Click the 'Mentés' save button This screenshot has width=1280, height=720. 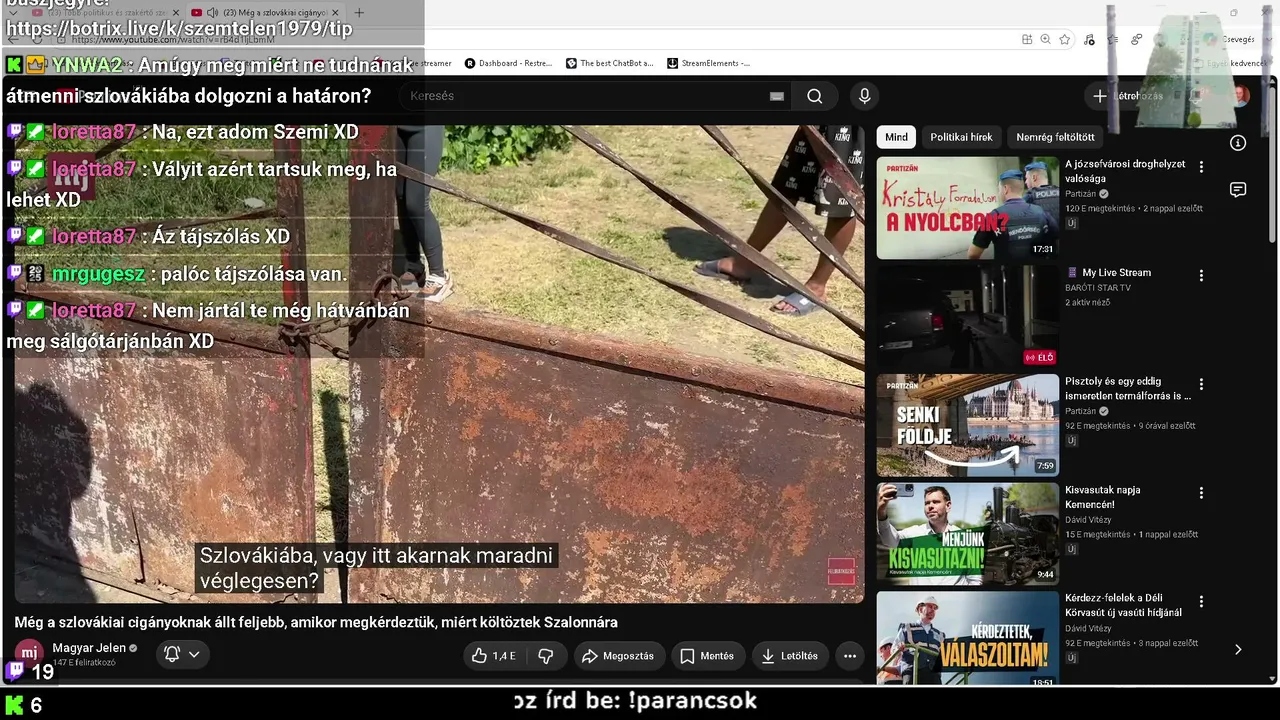pos(708,656)
